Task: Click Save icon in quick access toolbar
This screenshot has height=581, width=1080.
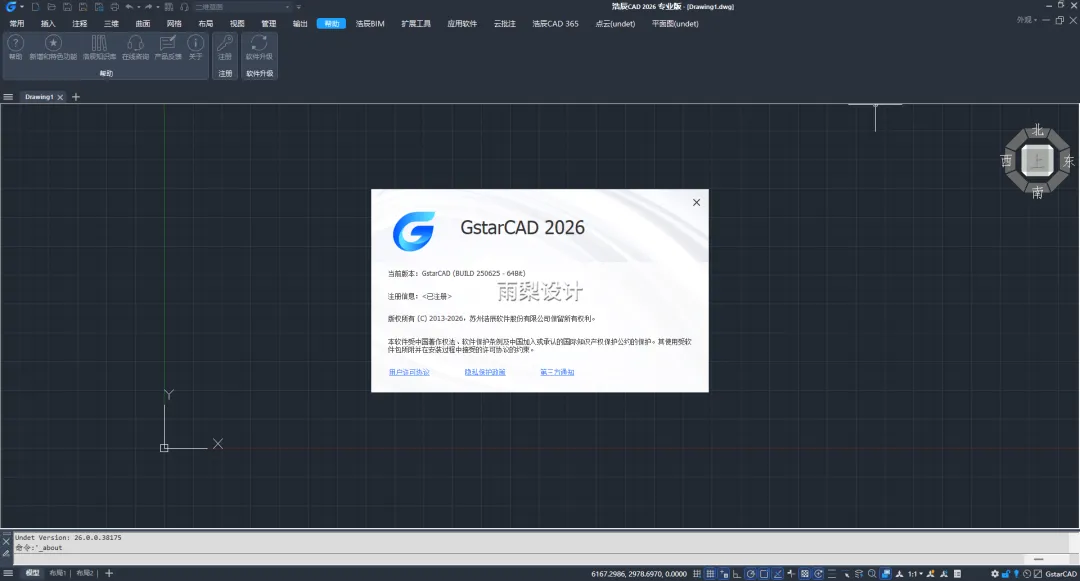Action: 68,7
